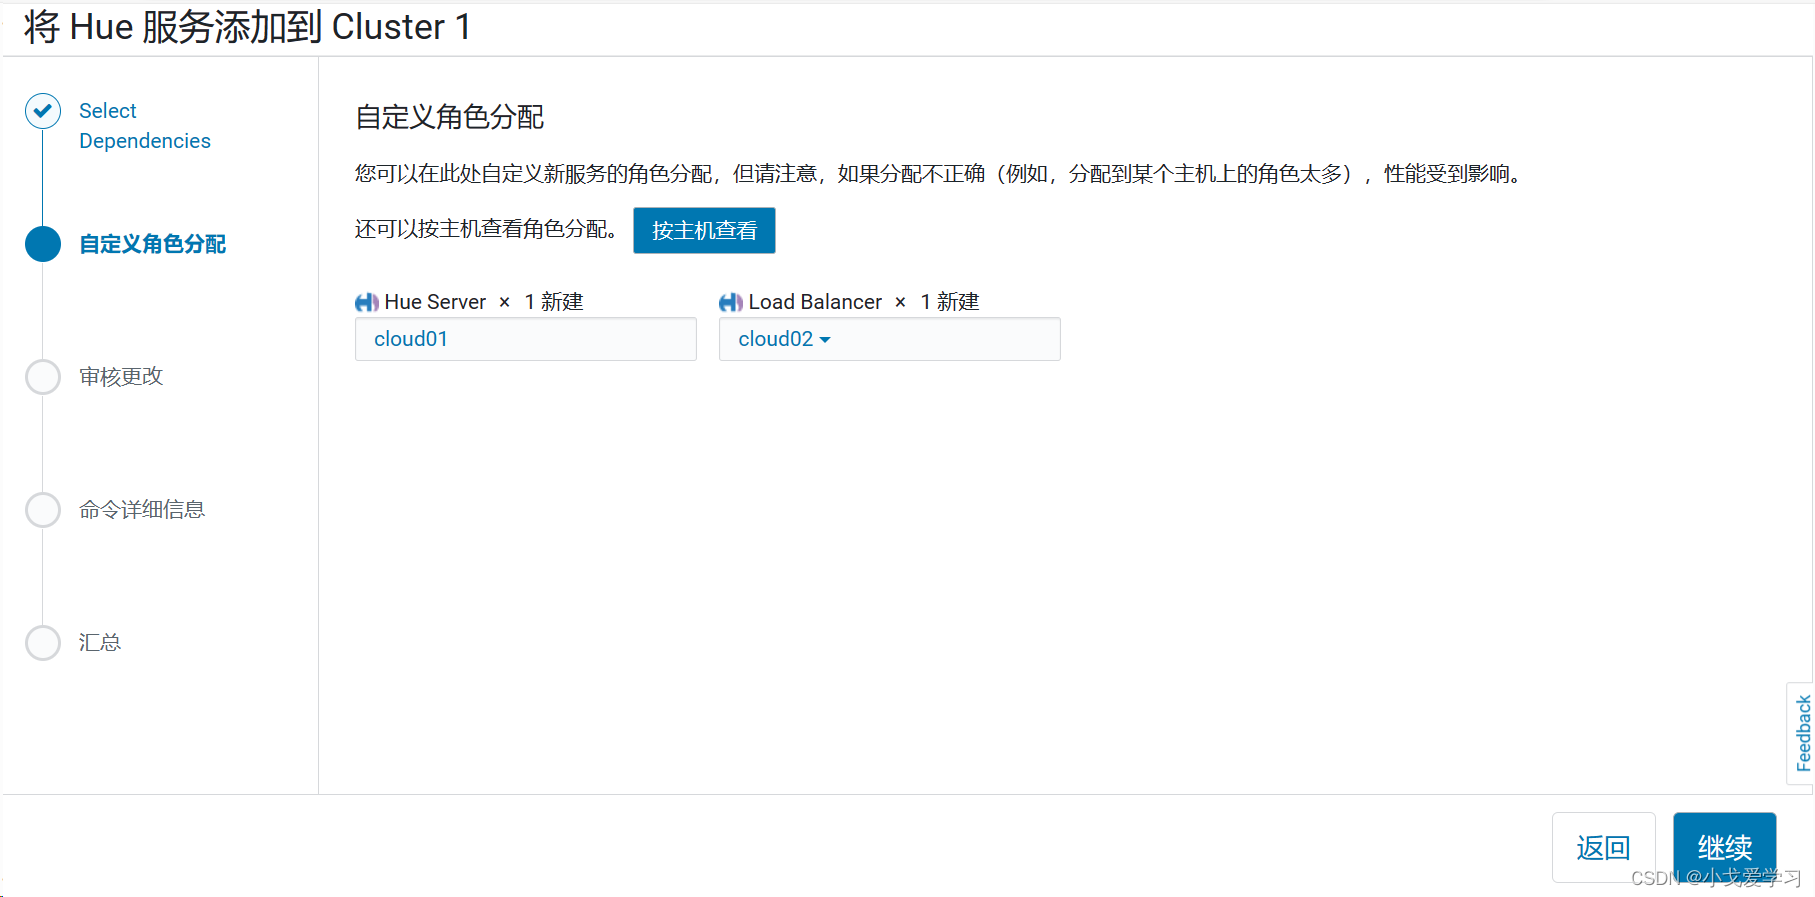
Task: Click the 按主机查看 button
Action: (x=704, y=231)
